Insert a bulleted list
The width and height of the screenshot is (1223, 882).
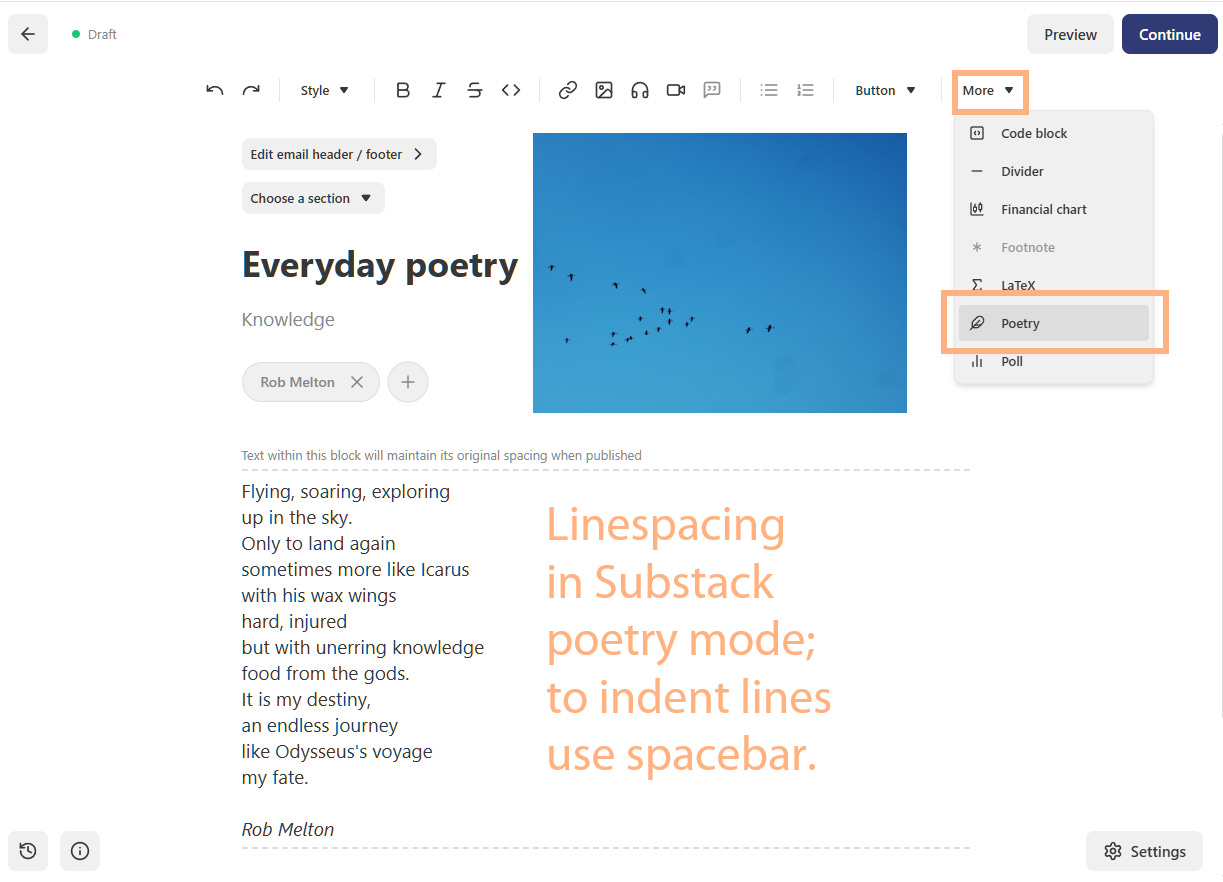pos(768,90)
